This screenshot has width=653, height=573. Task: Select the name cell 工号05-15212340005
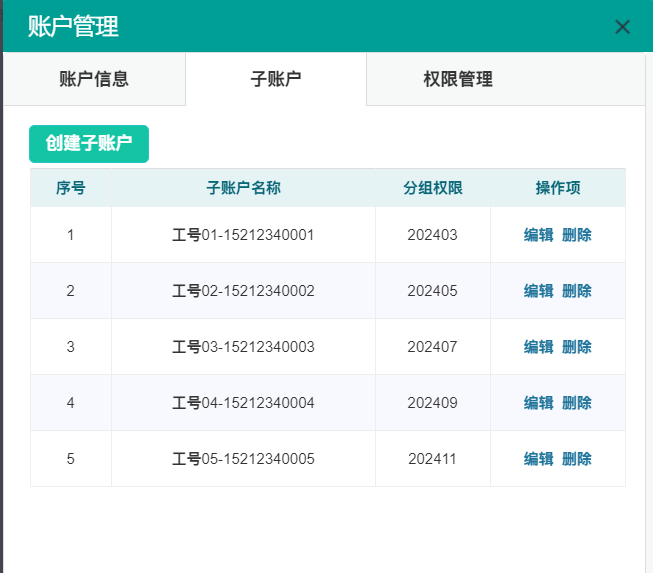tap(243, 459)
